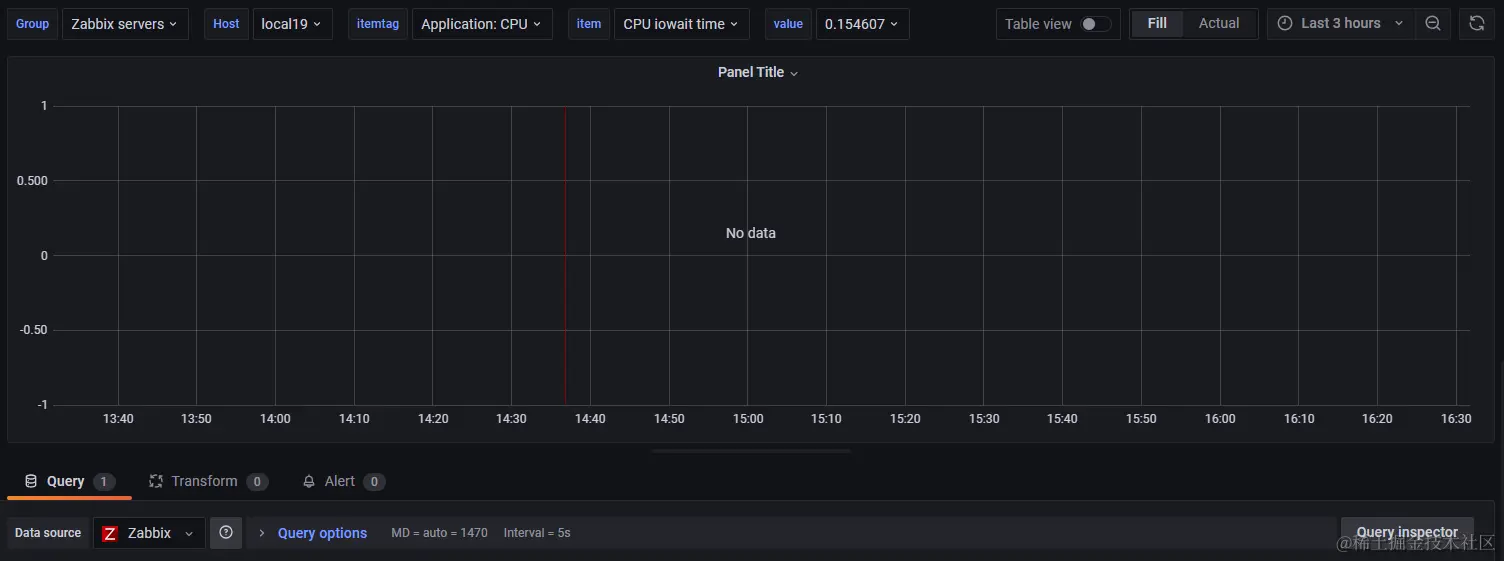Click the zoom out time range icon

[x=1433, y=24]
